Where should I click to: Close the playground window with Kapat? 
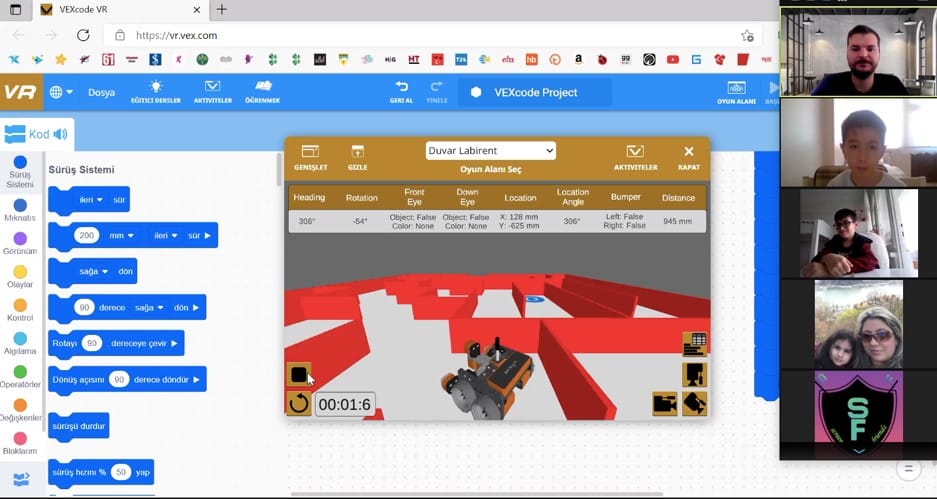click(688, 157)
